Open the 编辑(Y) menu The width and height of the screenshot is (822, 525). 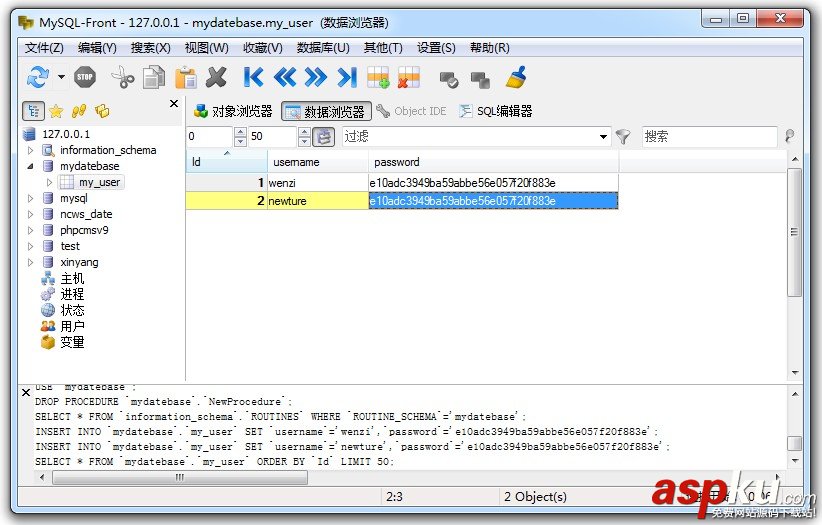coord(97,48)
